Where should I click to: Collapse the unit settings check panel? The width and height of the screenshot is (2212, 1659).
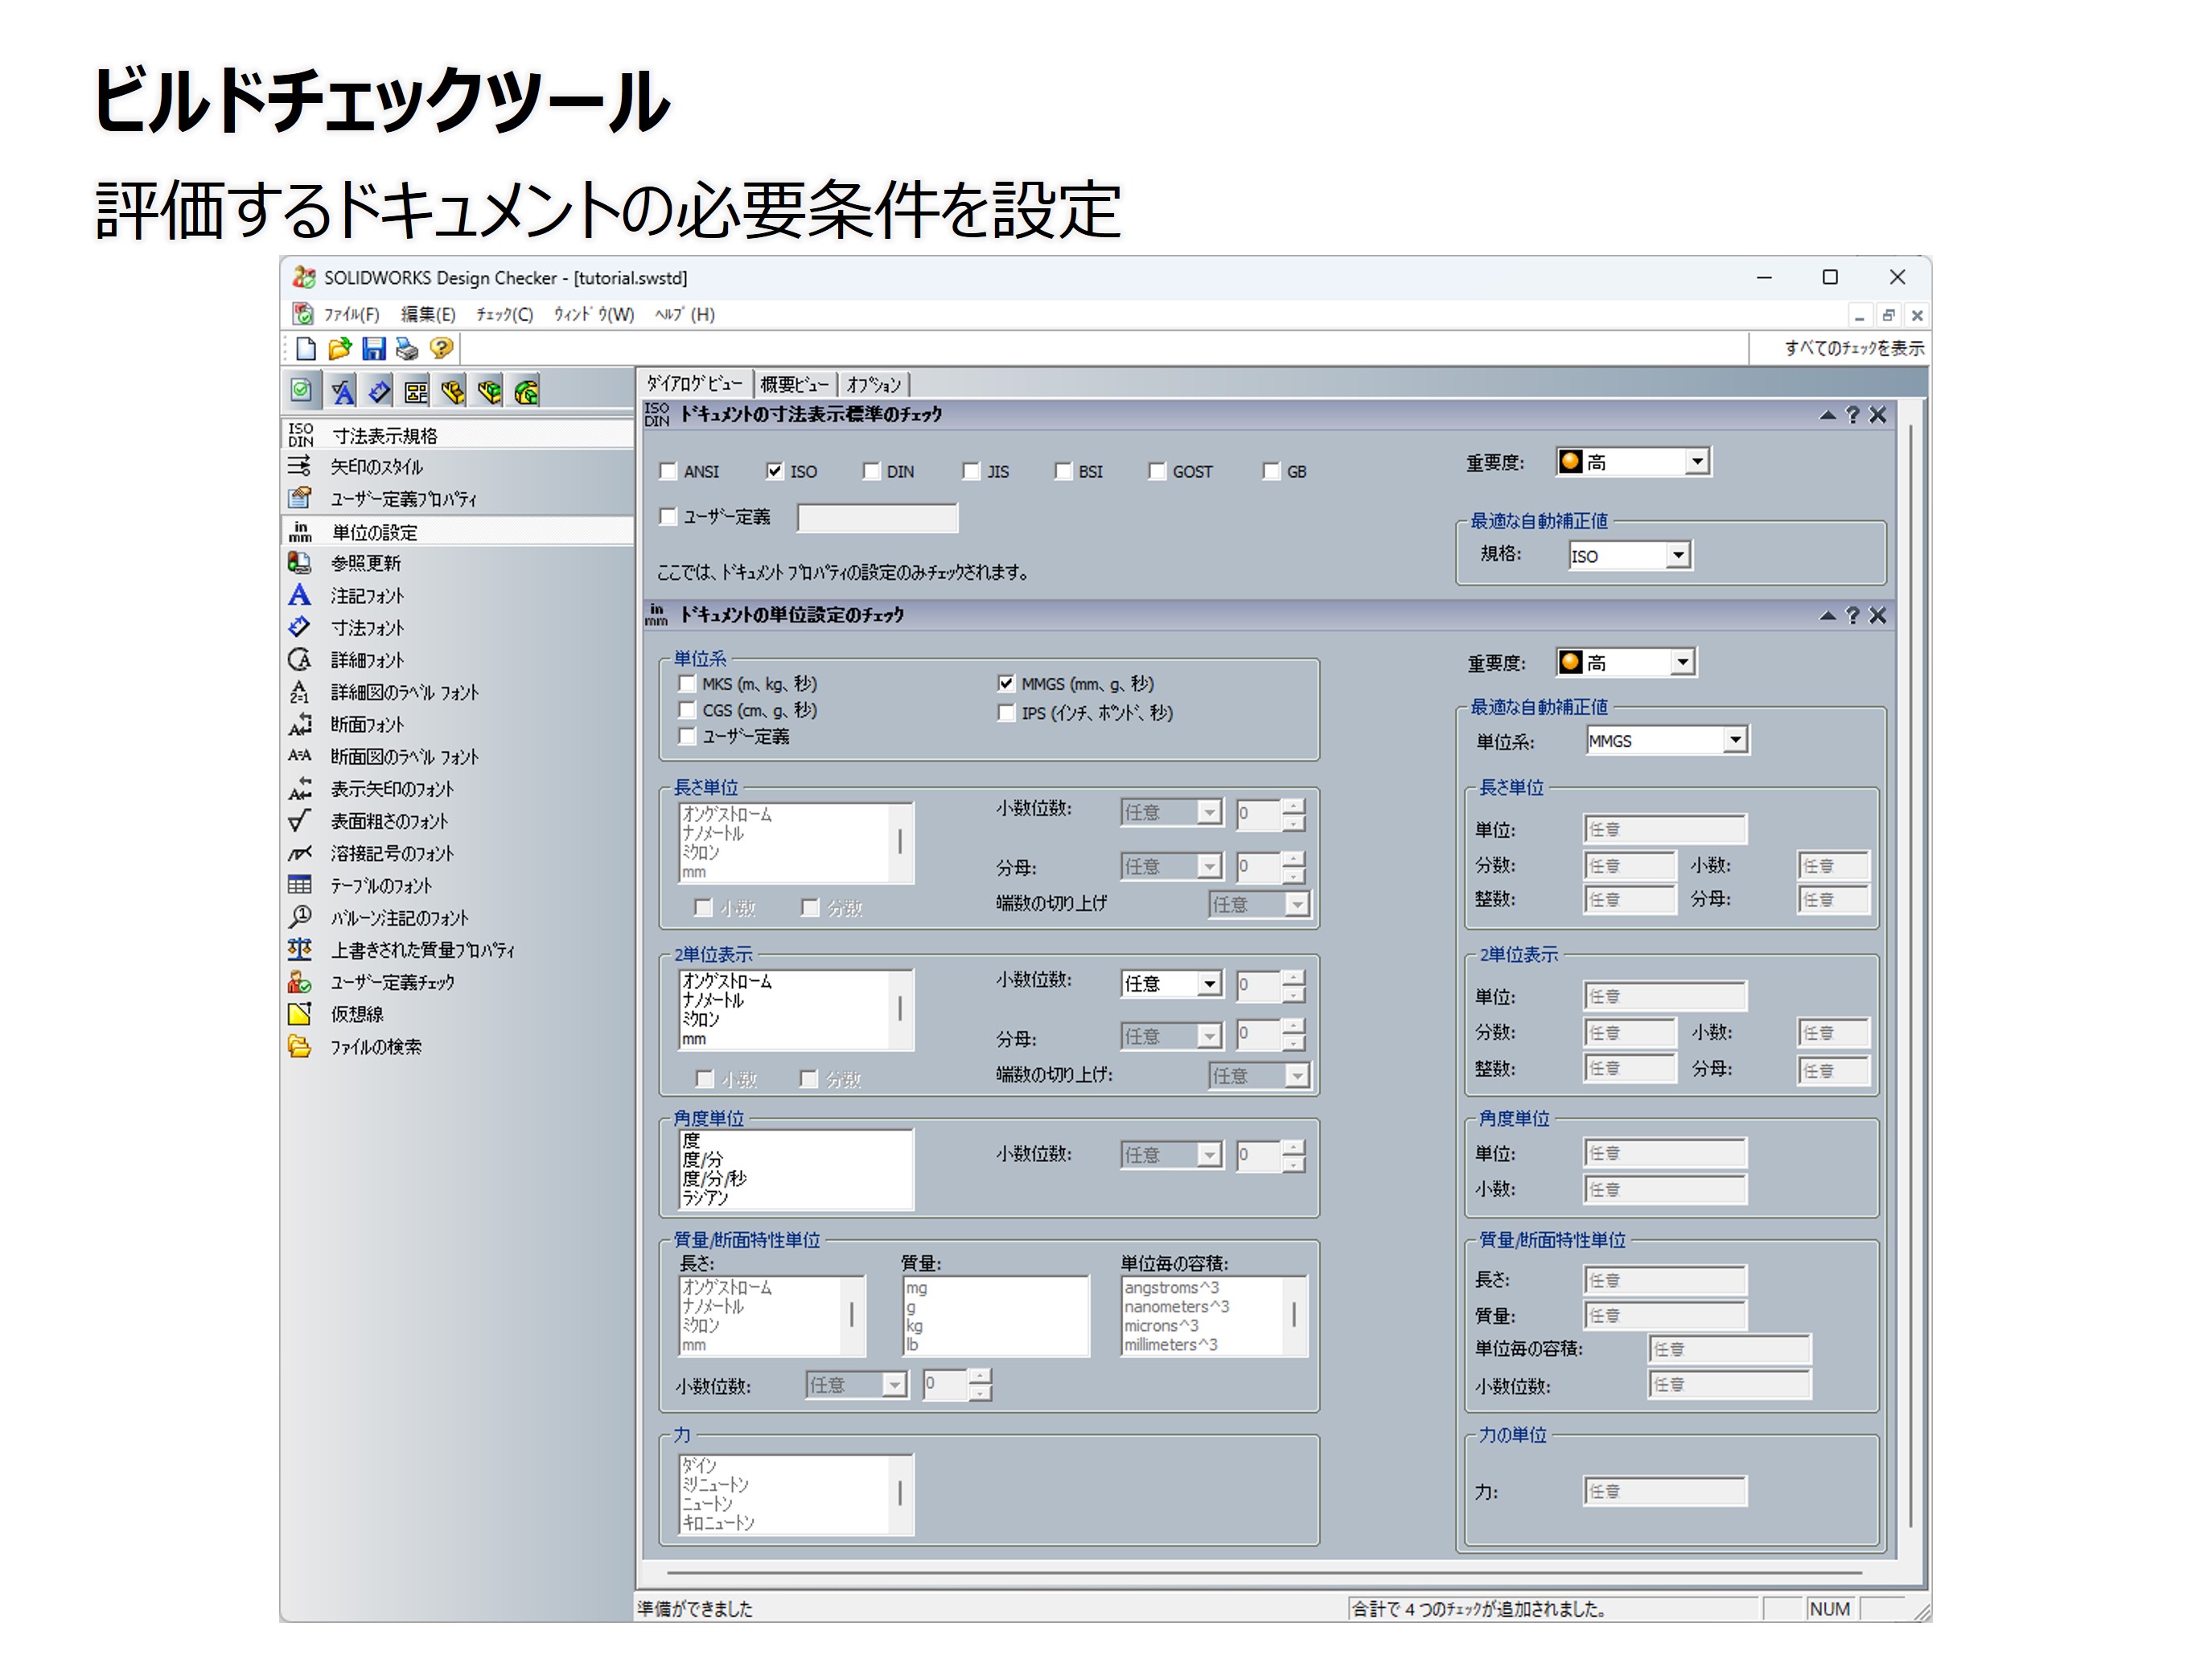1827,615
